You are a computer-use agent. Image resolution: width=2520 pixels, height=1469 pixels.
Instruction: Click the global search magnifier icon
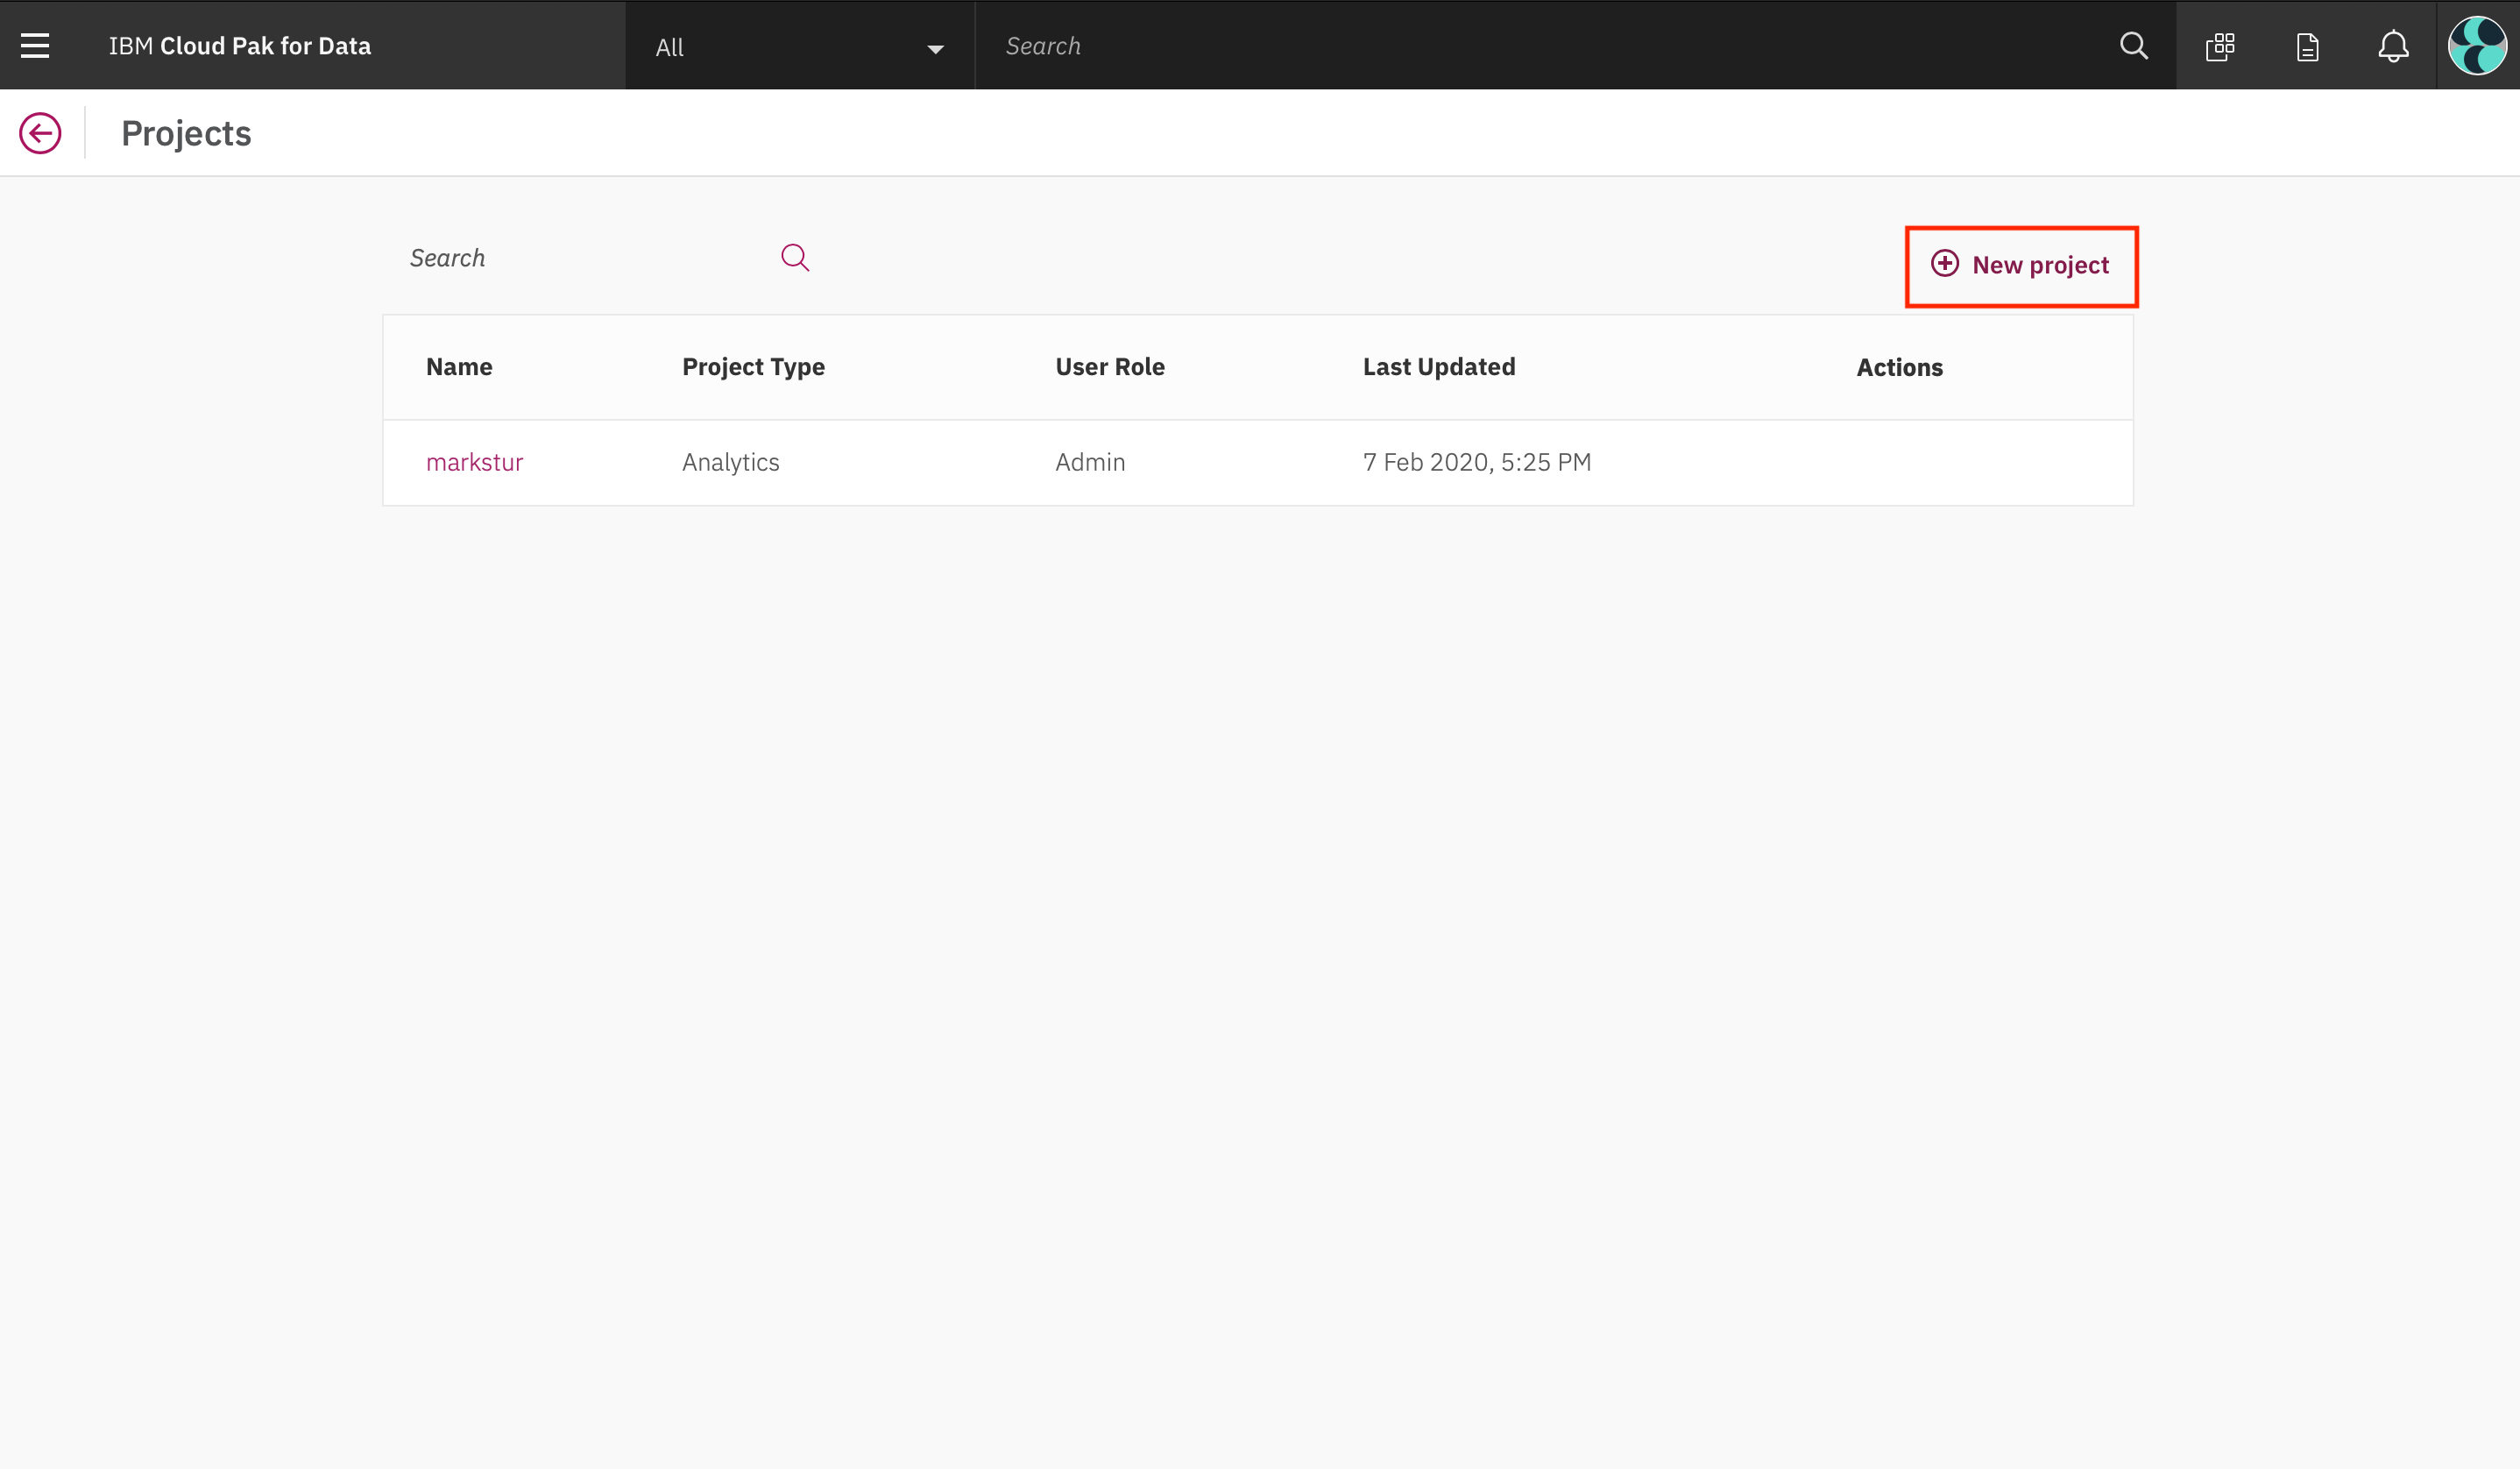(x=2133, y=46)
